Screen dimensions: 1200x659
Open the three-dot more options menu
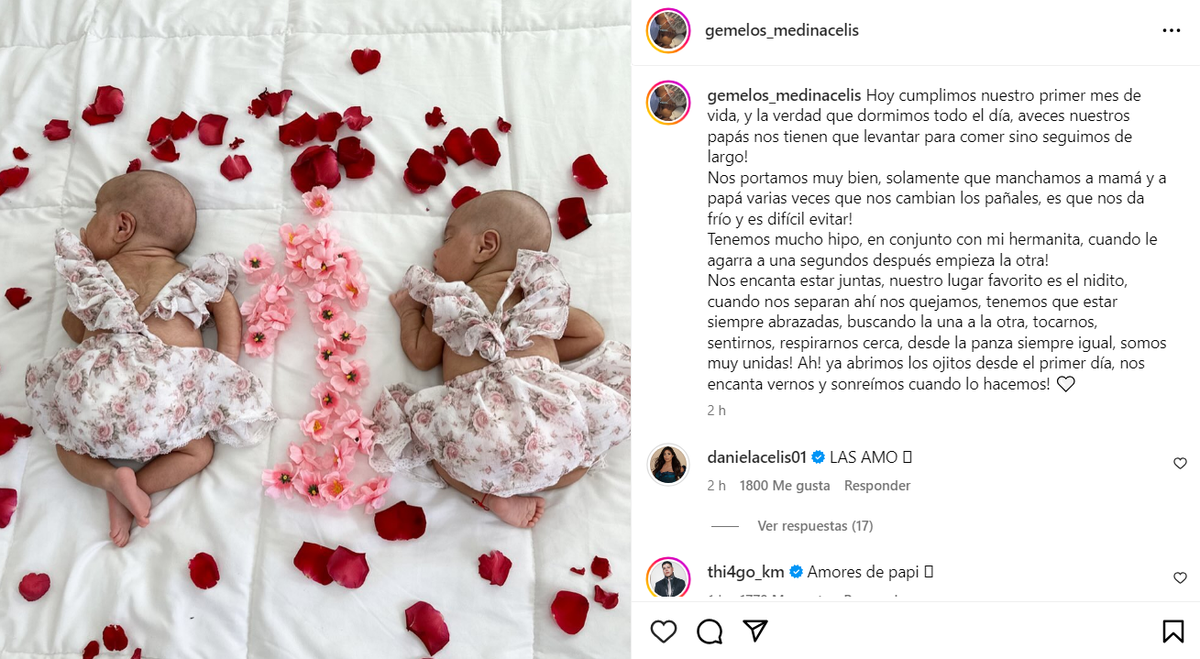pos(1171,31)
